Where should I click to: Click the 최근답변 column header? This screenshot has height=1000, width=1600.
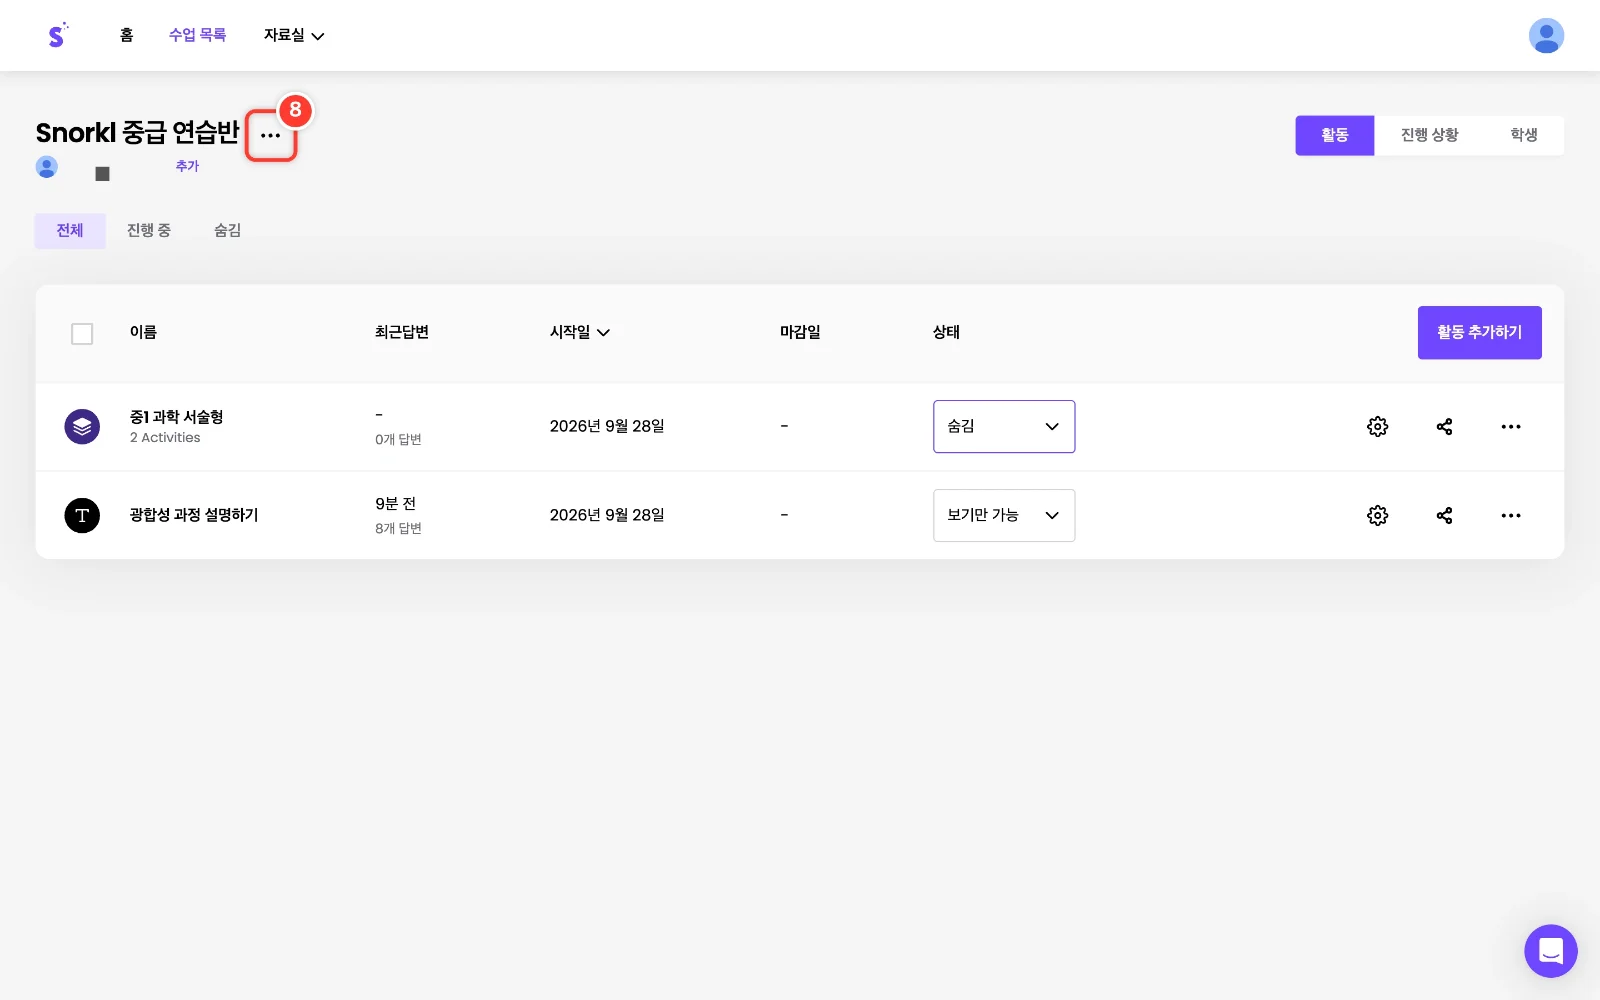pyautogui.click(x=402, y=332)
